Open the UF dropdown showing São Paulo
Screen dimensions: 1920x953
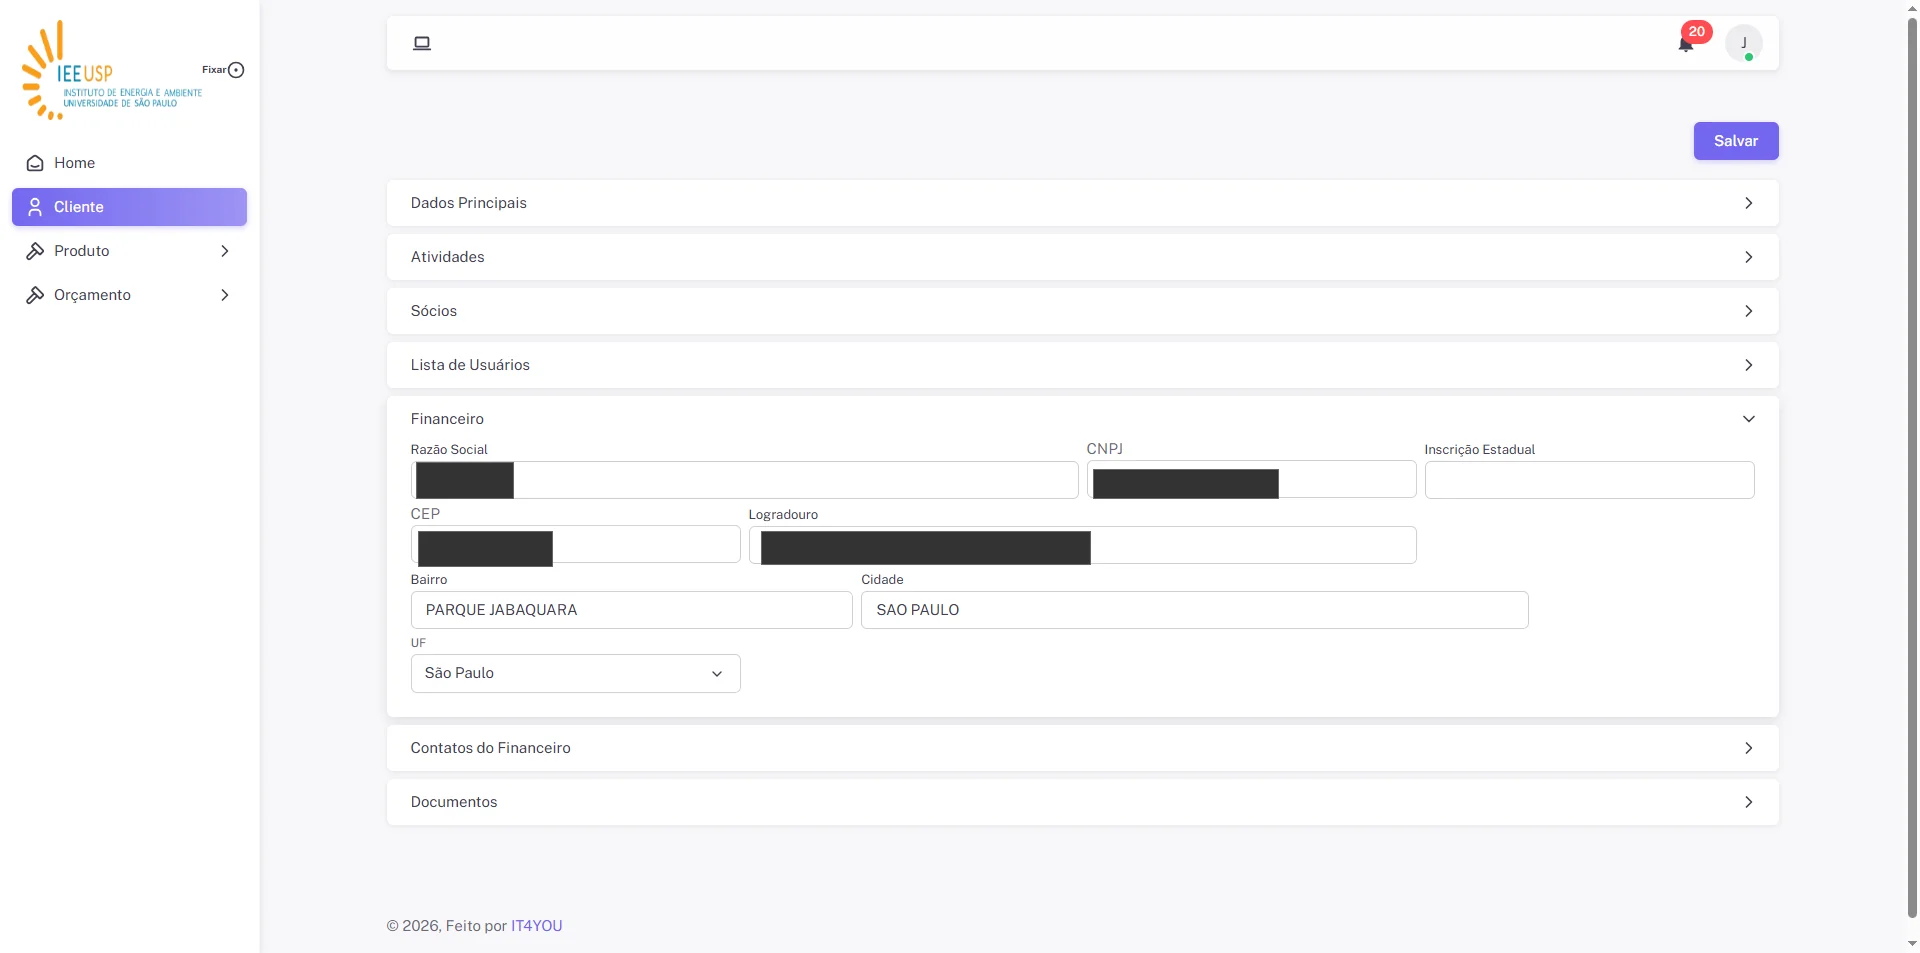point(575,673)
